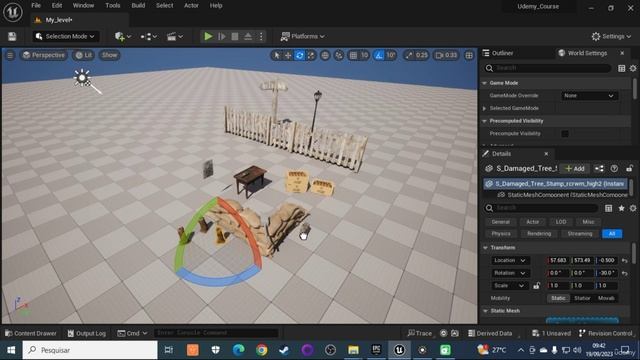Toggle Details favorites star filter
The height and width of the screenshot is (360, 640).
(x=621, y=208)
